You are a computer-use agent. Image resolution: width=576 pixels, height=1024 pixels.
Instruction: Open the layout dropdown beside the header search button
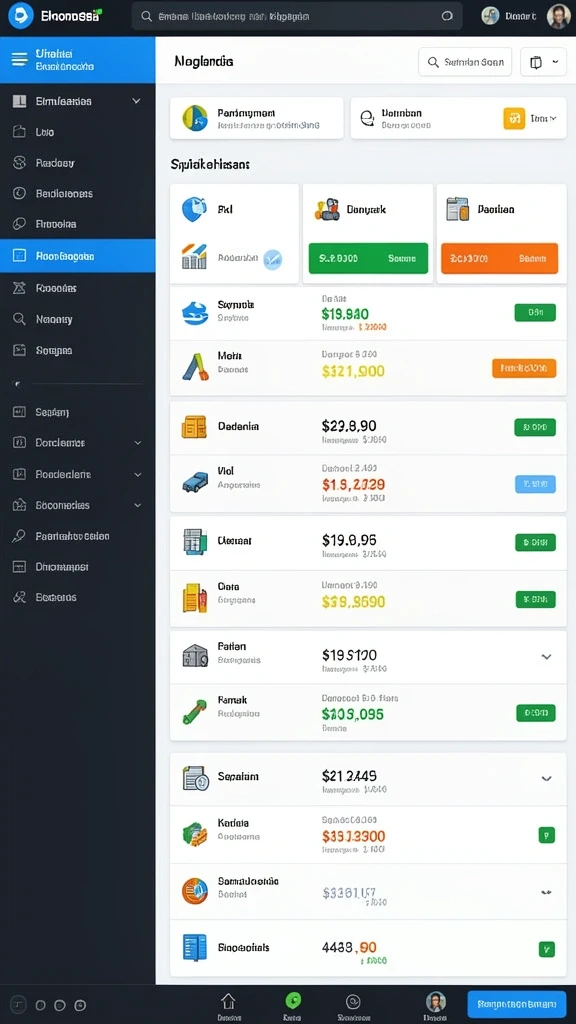pyautogui.click(x=543, y=62)
